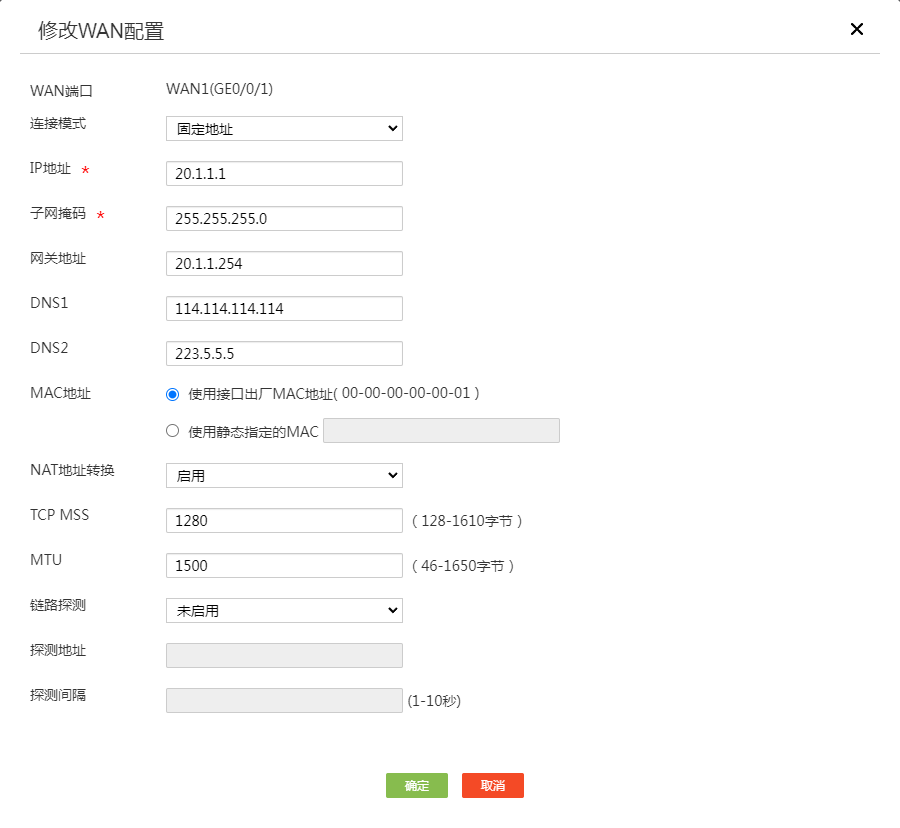Click the 探测地址 input box
900x828 pixels.
(x=284, y=655)
